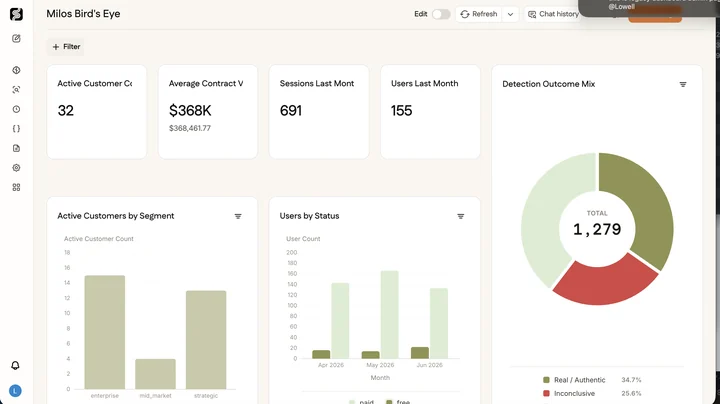Add a Filter to the dashboard
This screenshot has width=720, height=404.
tap(66, 47)
